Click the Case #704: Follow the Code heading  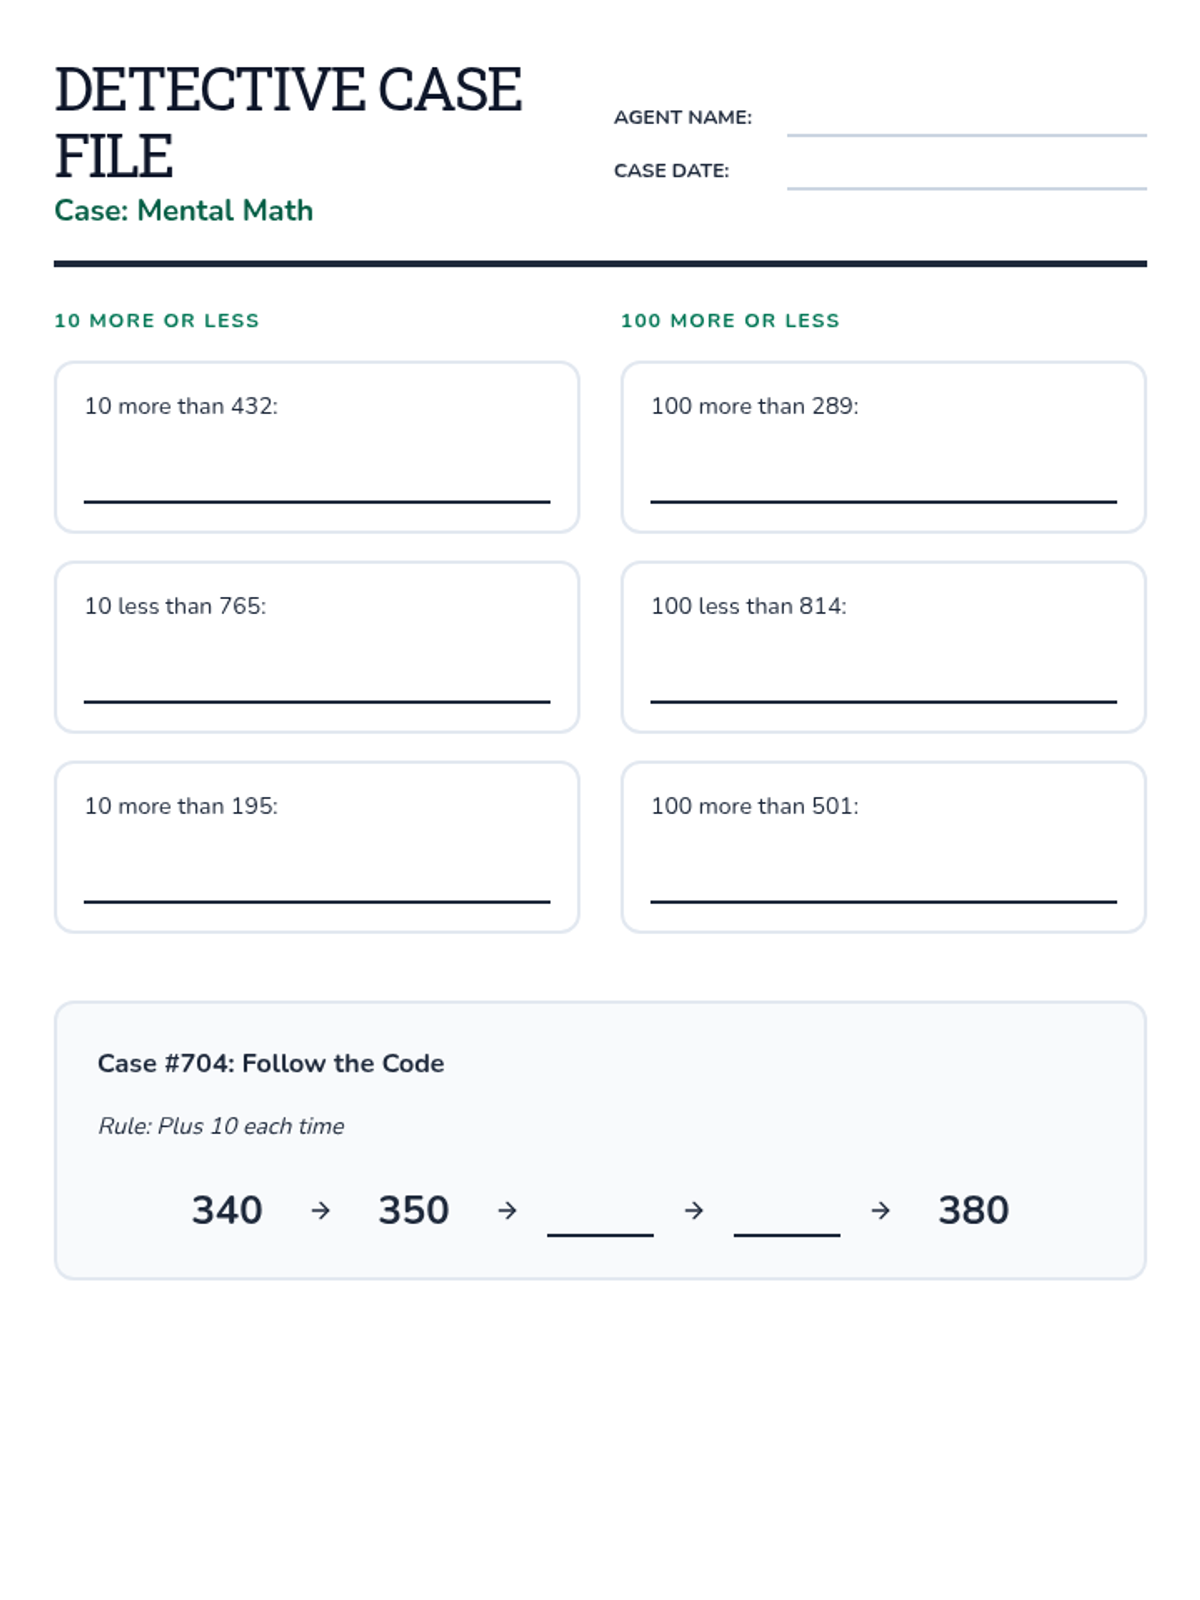coord(271,1063)
